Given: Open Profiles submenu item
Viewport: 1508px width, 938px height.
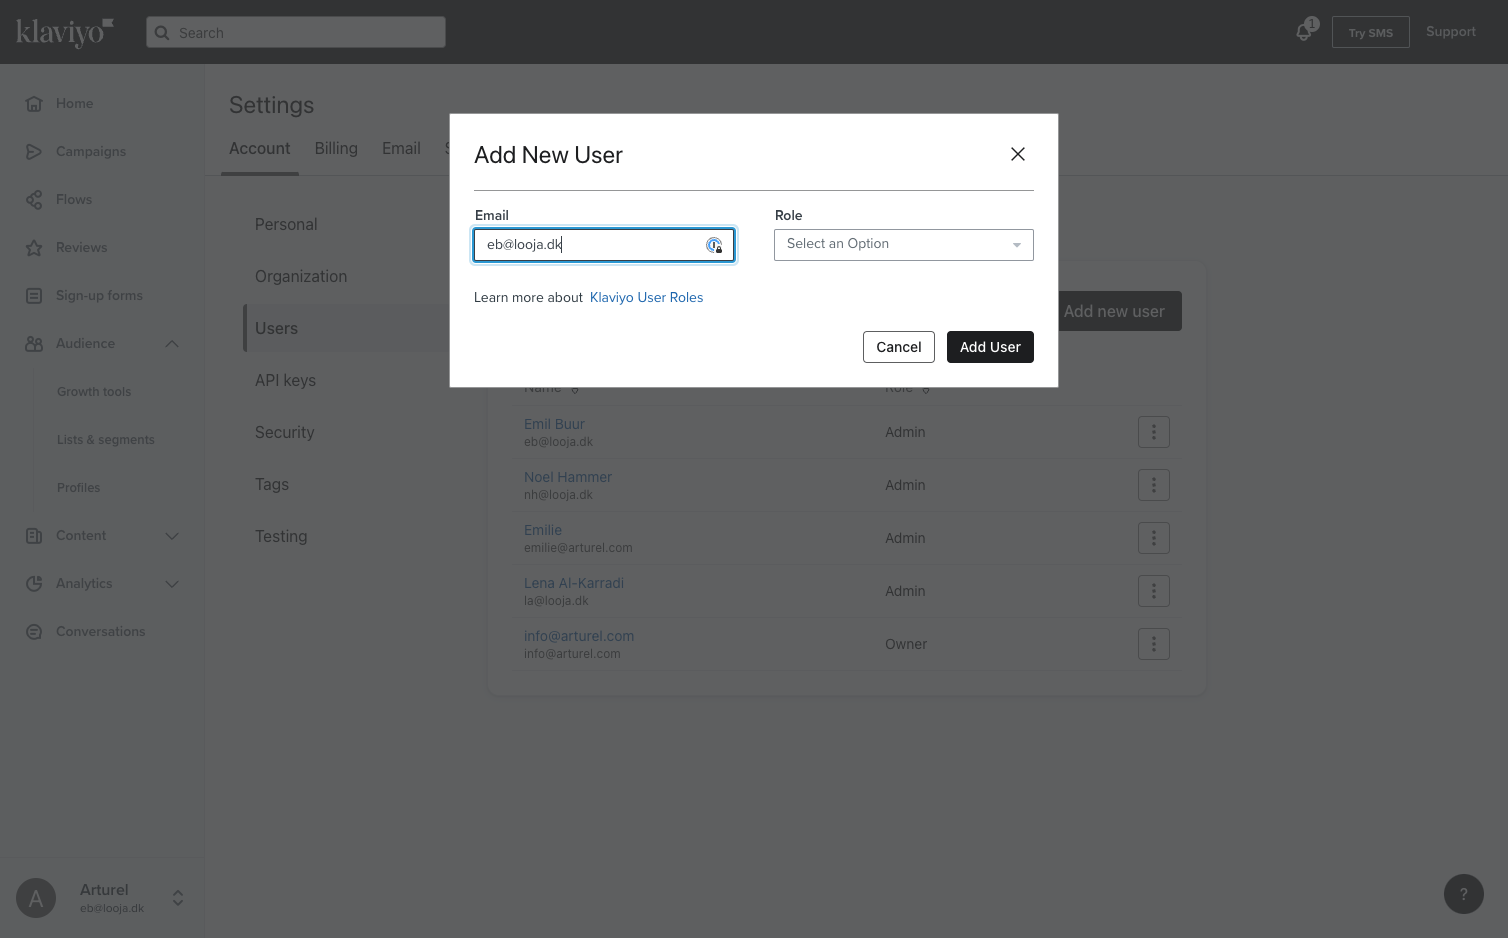Looking at the screenshot, I should [79, 488].
